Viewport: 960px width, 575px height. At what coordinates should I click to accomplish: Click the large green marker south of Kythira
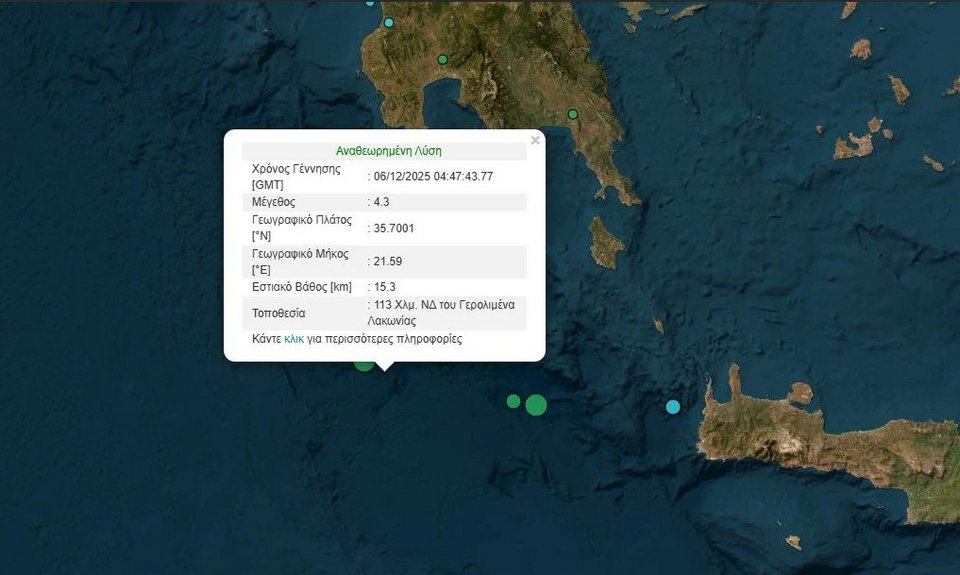[536, 405]
